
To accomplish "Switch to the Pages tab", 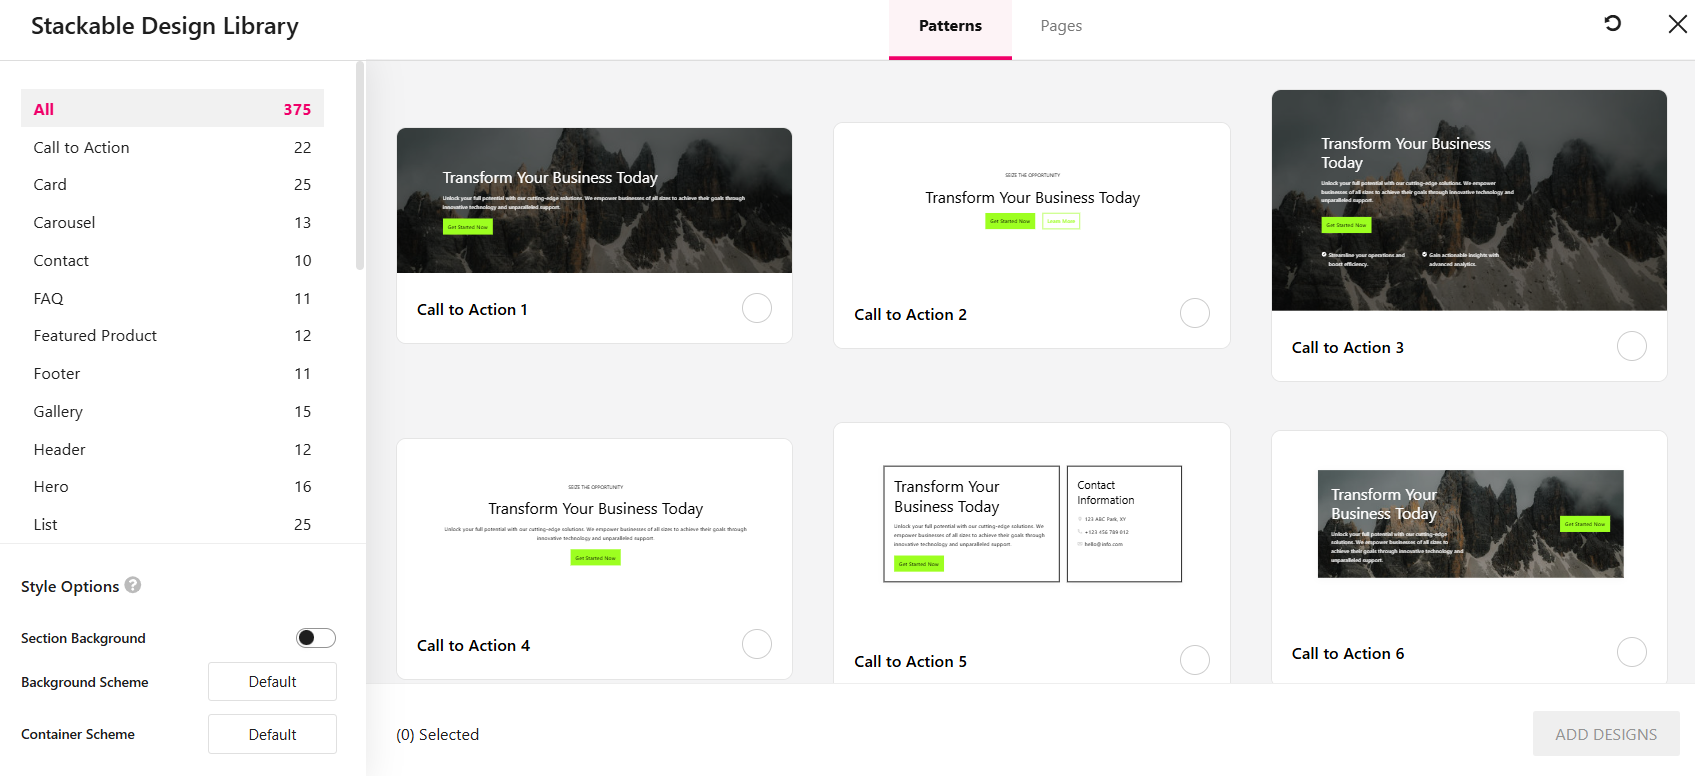I will 1060,26.
